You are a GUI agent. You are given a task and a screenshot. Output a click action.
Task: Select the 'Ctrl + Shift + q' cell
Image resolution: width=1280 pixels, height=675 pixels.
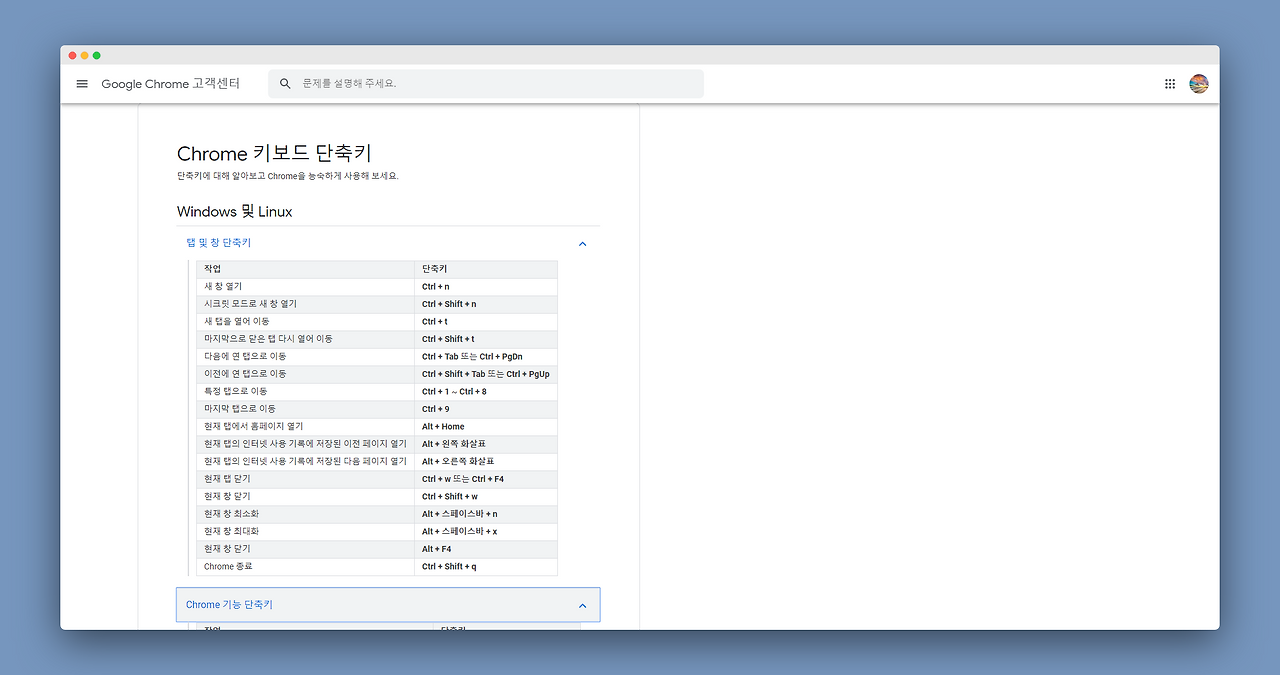tap(486, 566)
